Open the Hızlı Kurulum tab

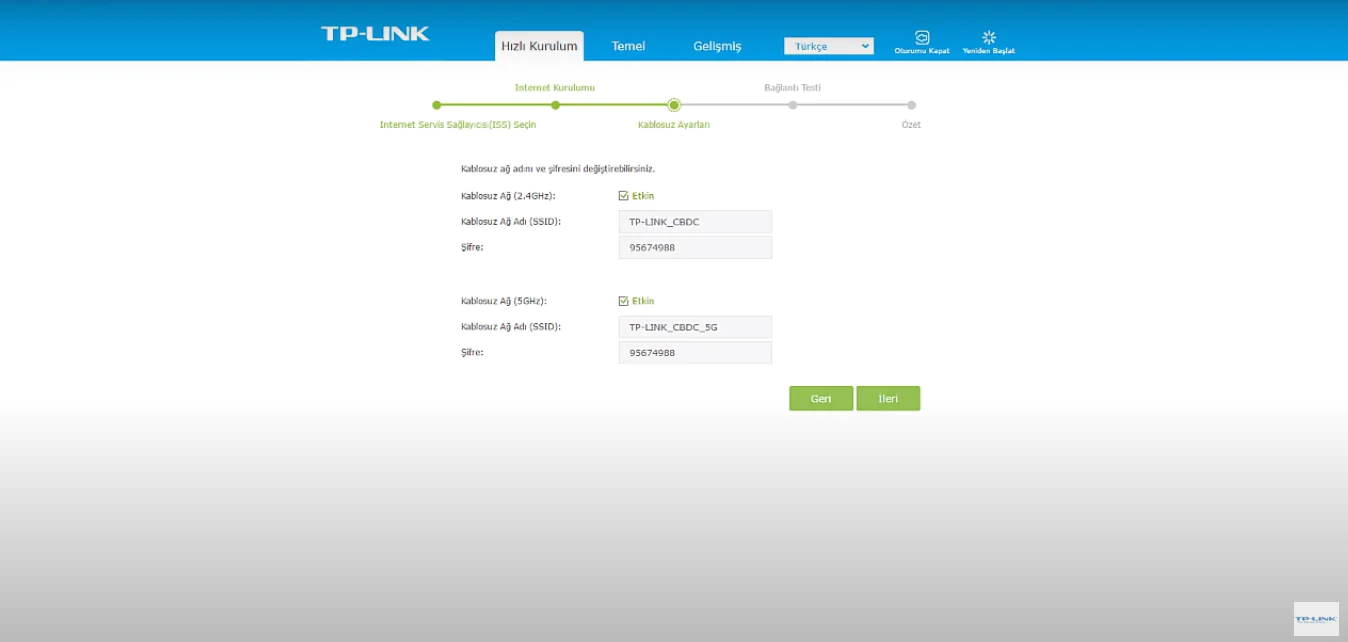[x=539, y=46]
